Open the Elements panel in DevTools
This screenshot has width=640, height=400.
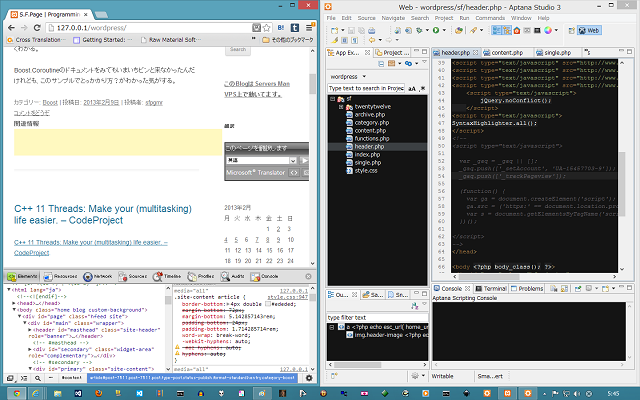click(x=24, y=275)
